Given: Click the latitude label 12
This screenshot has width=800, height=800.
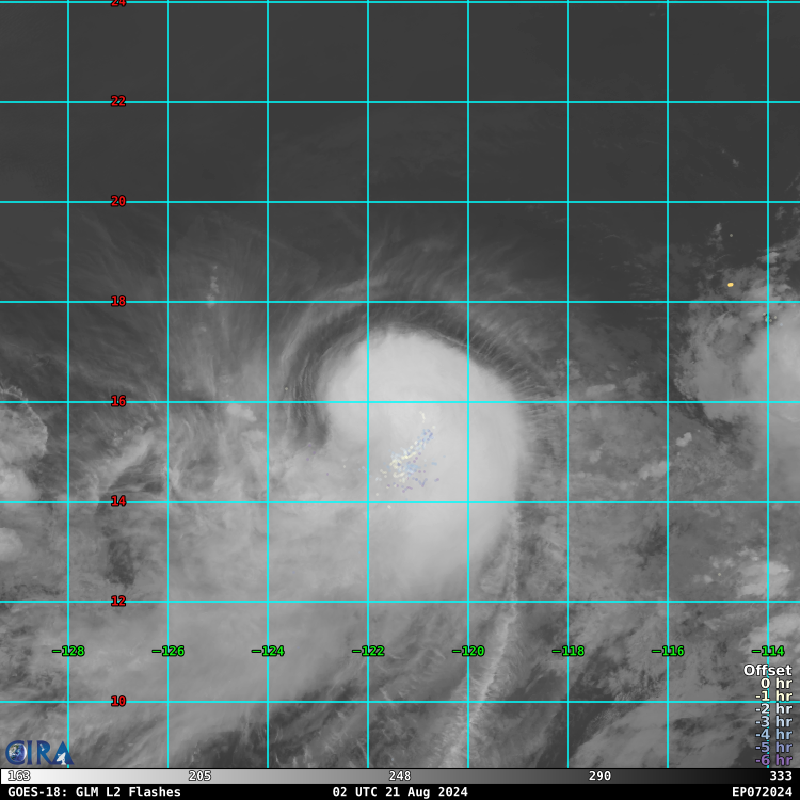Looking at the screenshot, I should 118,601.
